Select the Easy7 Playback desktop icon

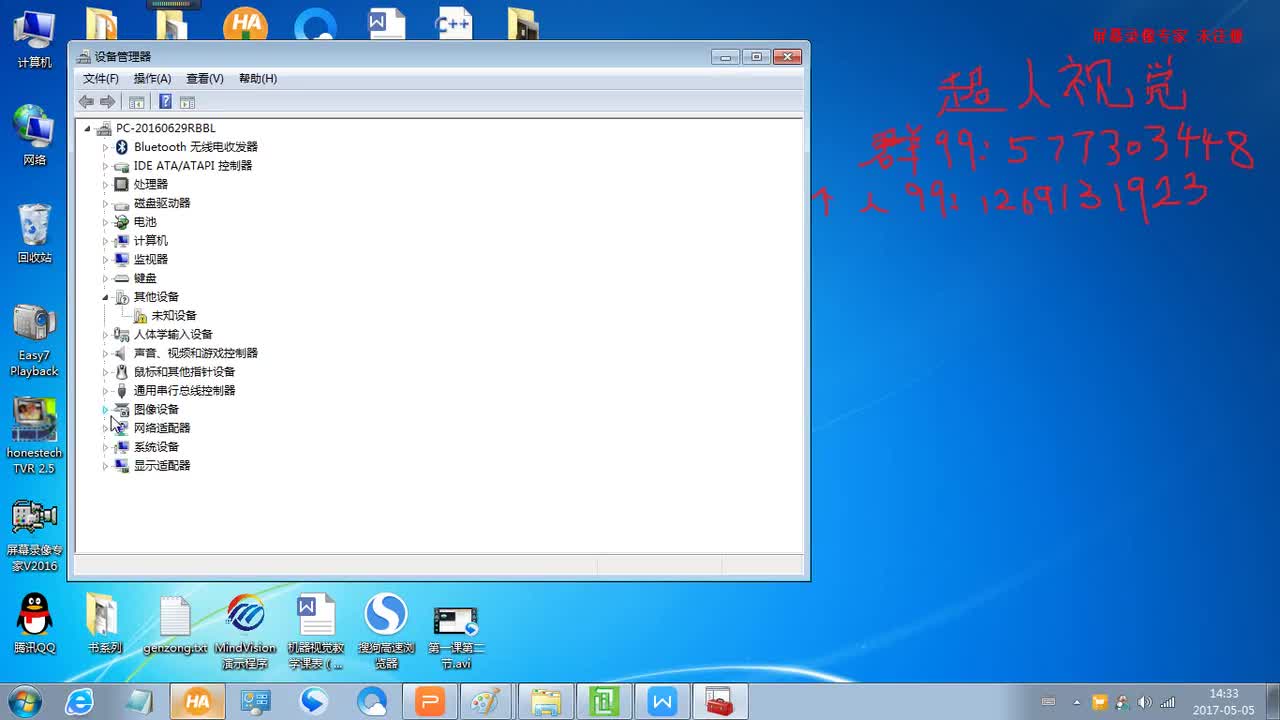pyautogui.click(x=34, y=340)
